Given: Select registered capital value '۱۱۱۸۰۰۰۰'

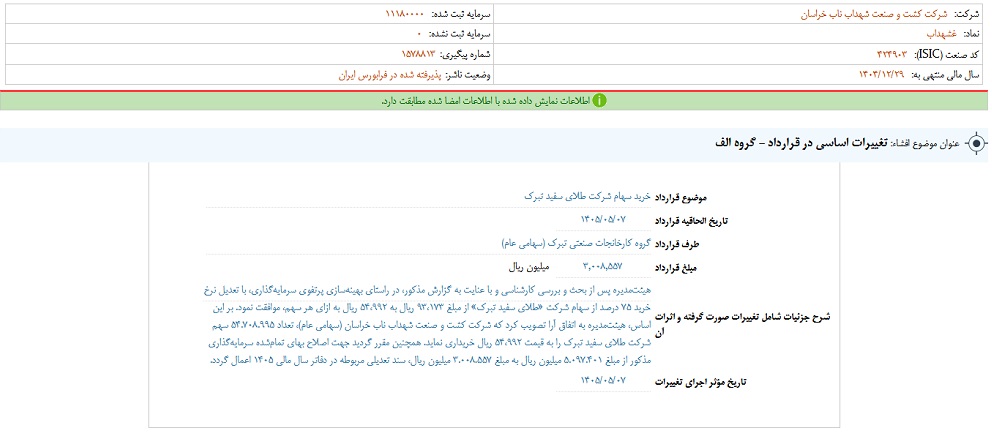Looking at the screenshot, I should pyautogui.click(x=404, y=13).
